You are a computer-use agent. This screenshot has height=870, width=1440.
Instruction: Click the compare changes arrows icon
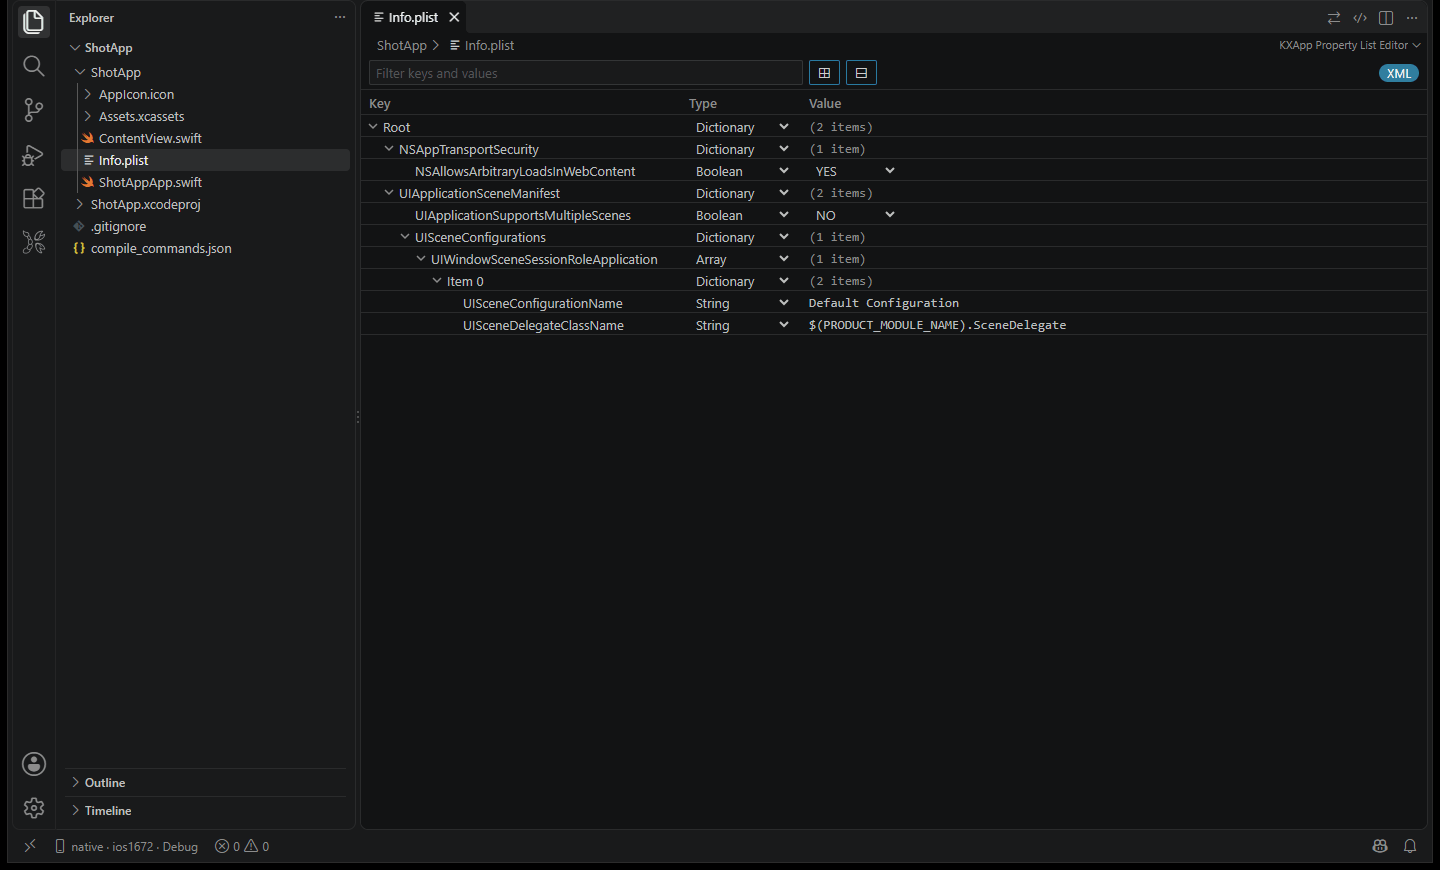(1333, 18)
